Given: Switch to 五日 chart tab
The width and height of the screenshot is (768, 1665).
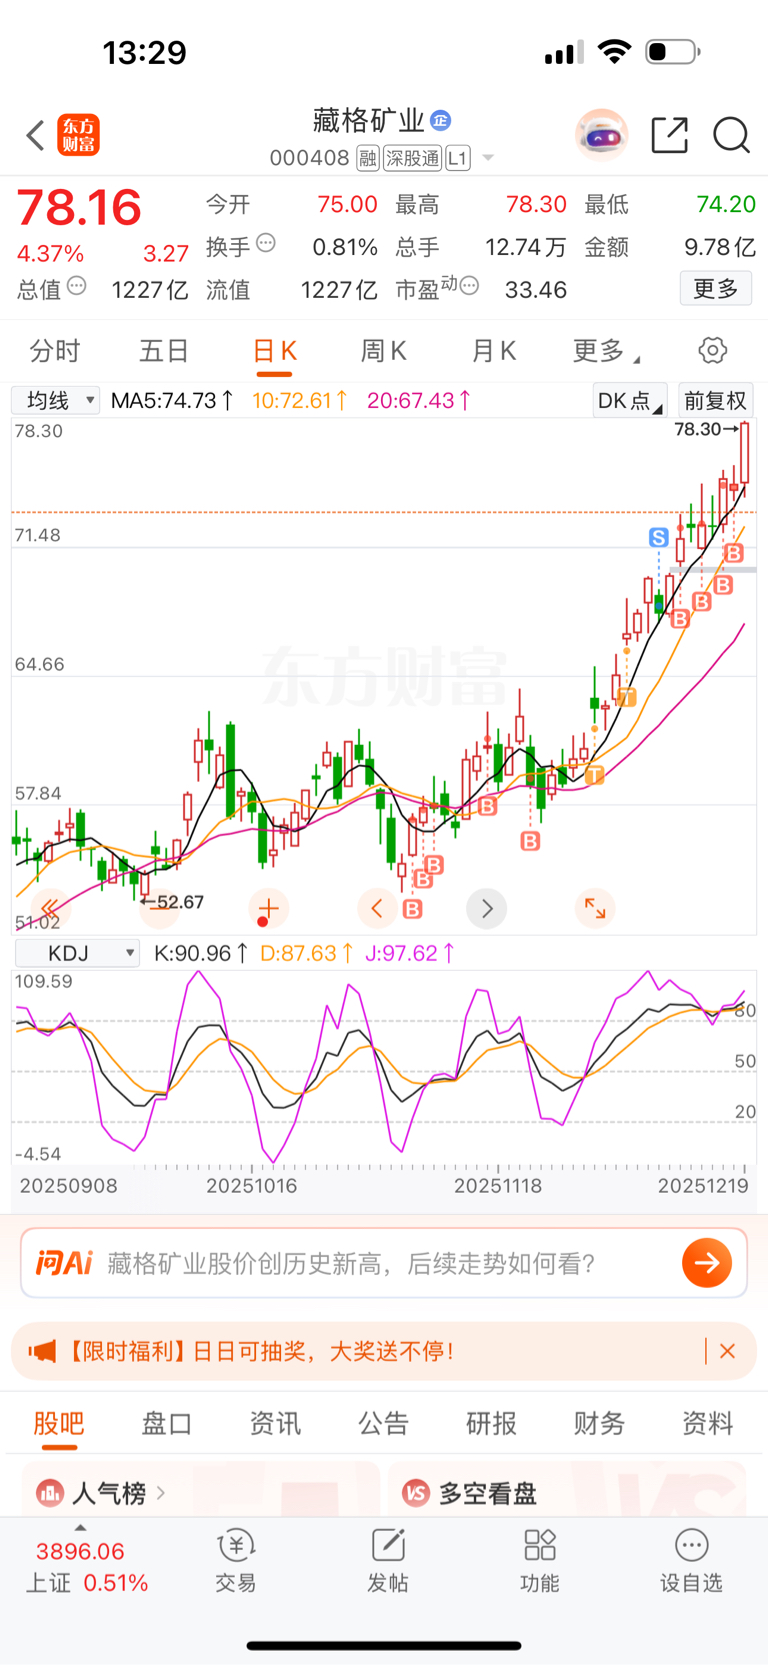Looking at the screenshot, I should (164, 351).
